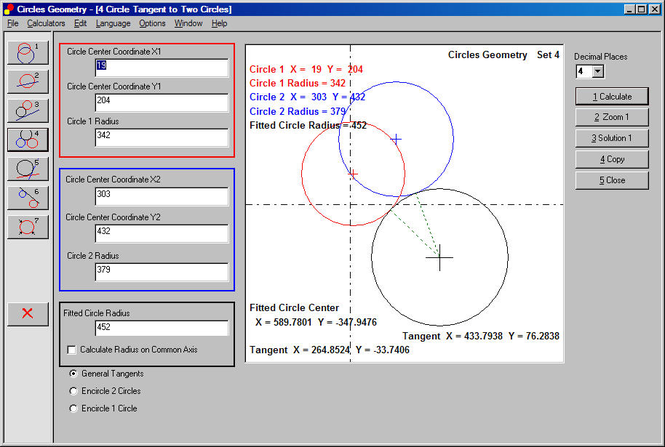Select calculator 2 circle and line icon
Screen dimensions: 665x447
click(28, 81)
